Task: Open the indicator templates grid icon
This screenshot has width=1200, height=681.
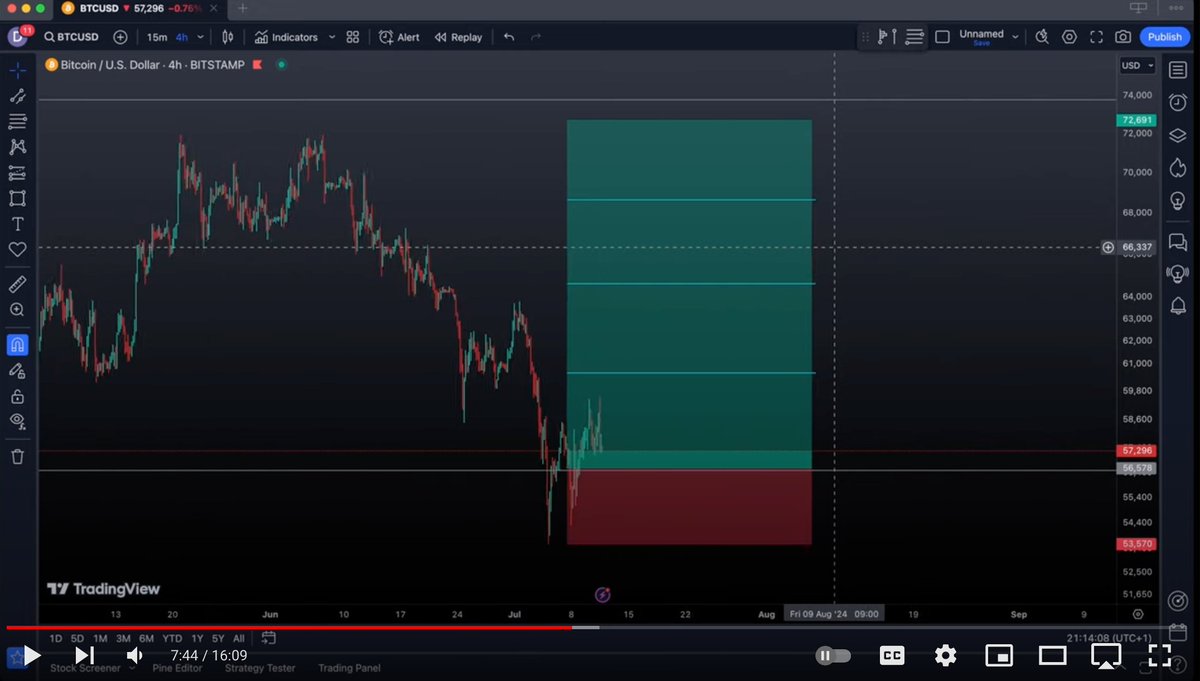Action: point(353,37)
